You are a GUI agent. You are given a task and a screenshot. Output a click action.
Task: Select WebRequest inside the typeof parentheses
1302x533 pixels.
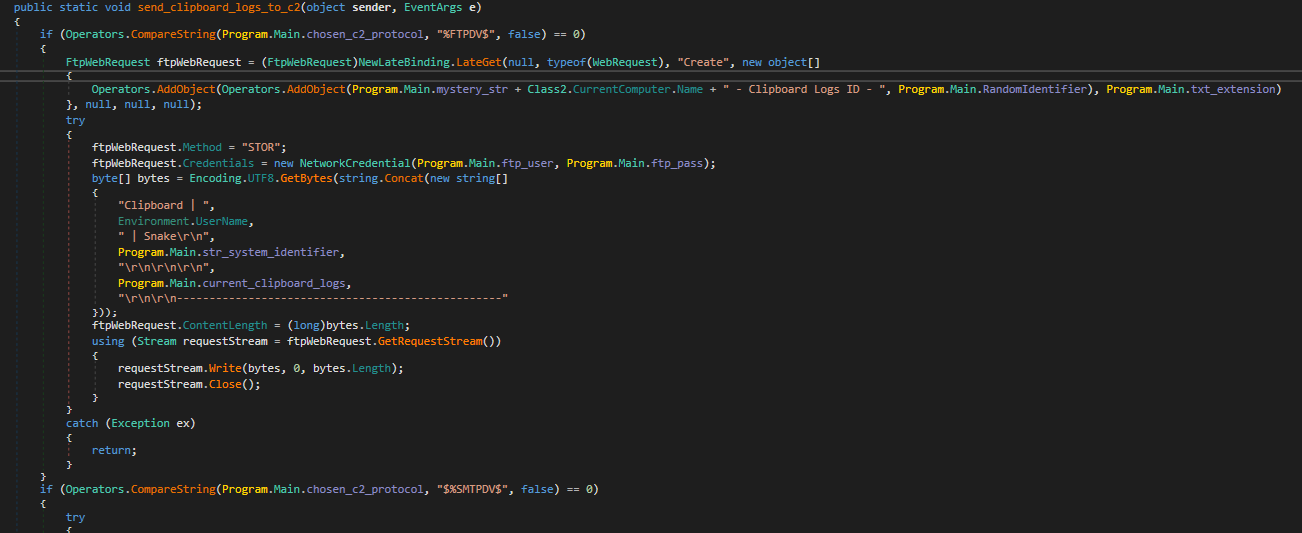624,62
